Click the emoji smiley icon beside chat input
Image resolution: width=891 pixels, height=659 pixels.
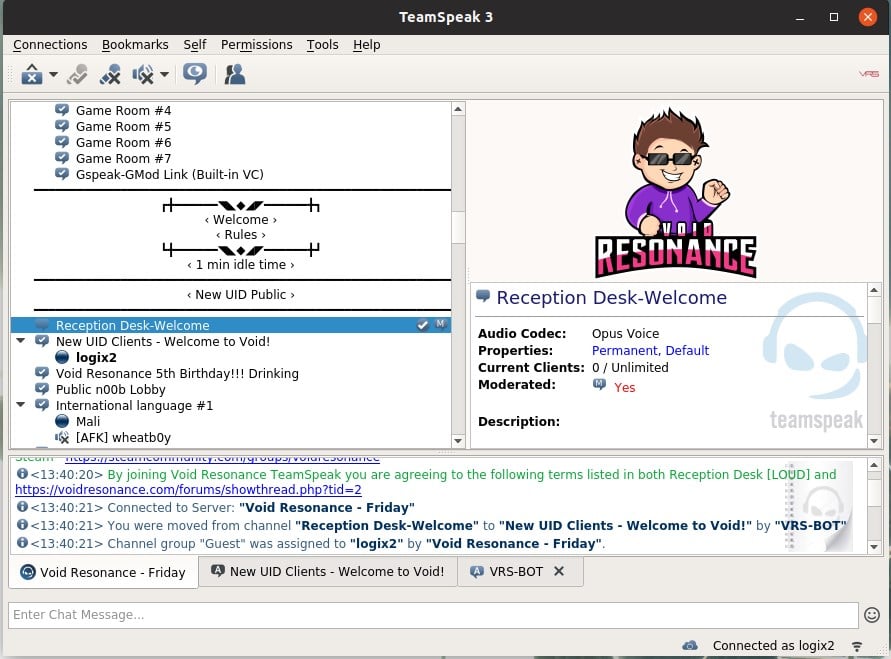point(872,615)
